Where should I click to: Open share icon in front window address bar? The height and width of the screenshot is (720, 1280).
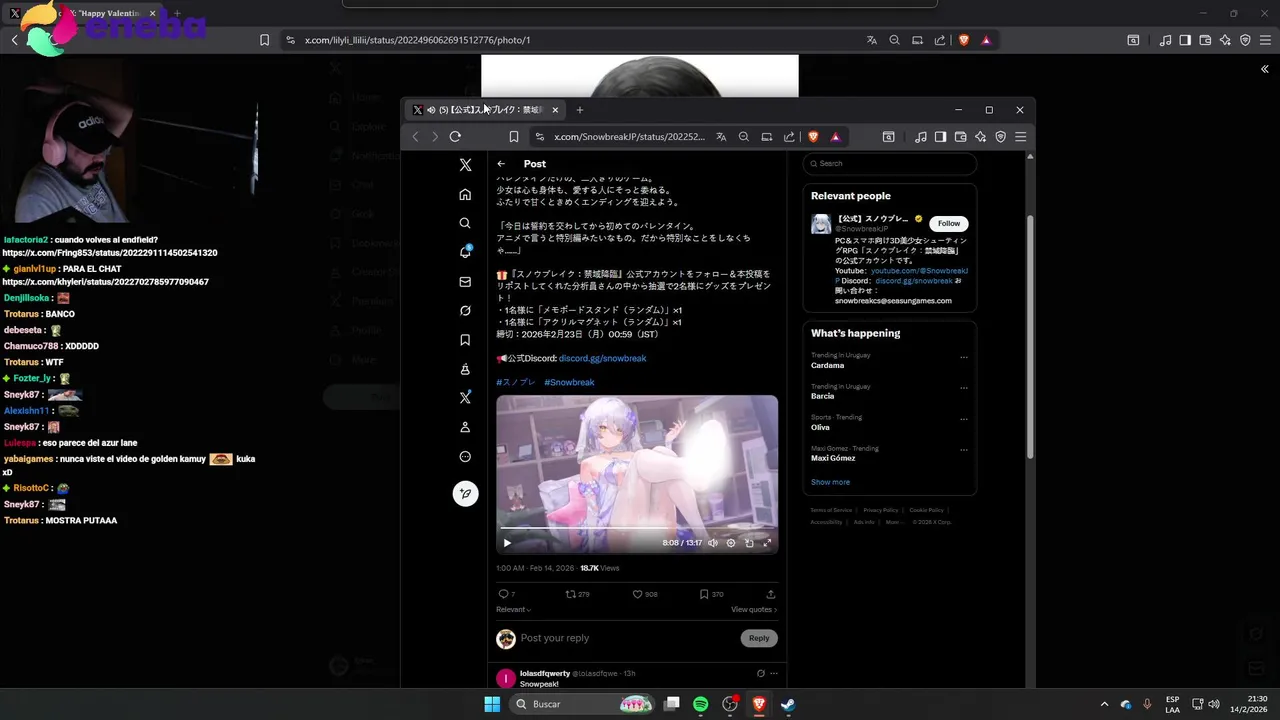point(789,137)
